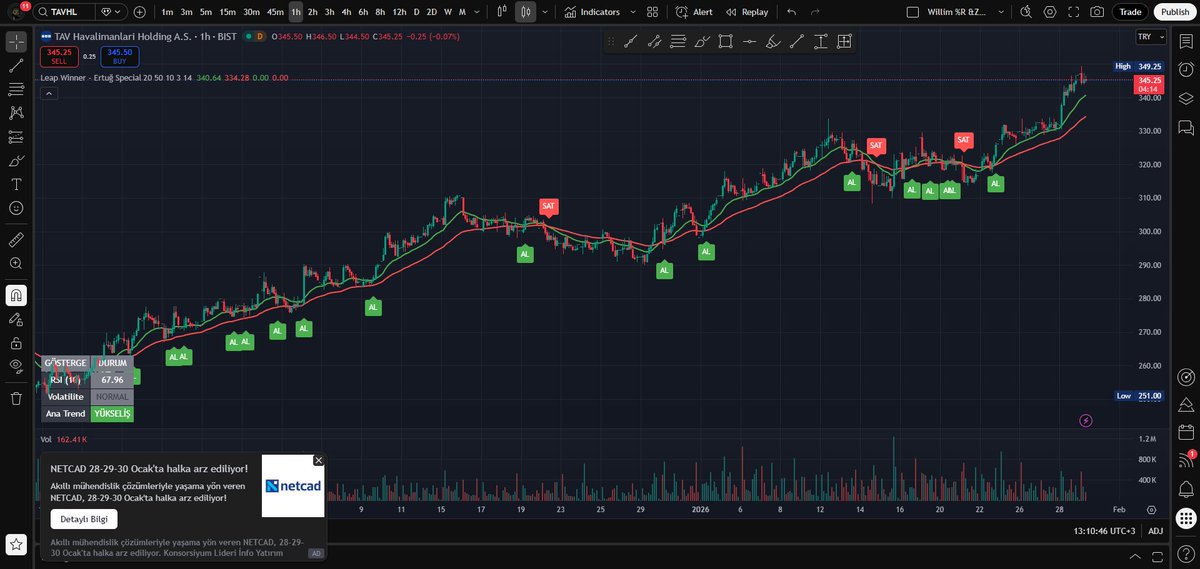Close the NETCAD ad popup

tap(319, 460)
